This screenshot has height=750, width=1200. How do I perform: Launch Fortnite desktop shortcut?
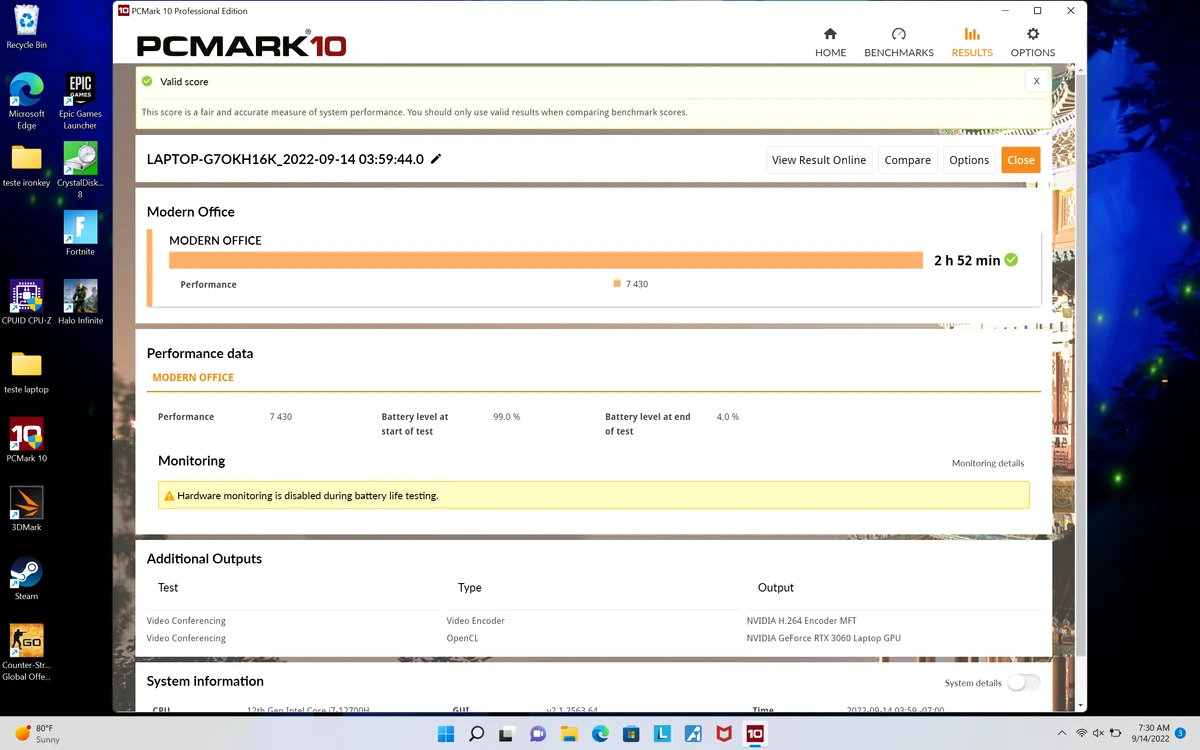coord(80,233)
